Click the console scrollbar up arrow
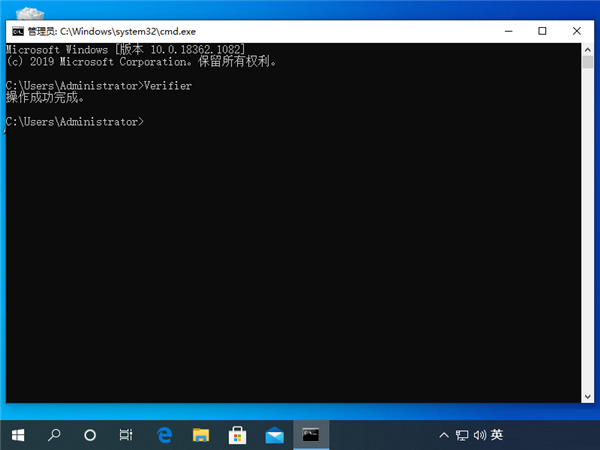This screenshot has height=450, width=600. click(x=589, y=50)
